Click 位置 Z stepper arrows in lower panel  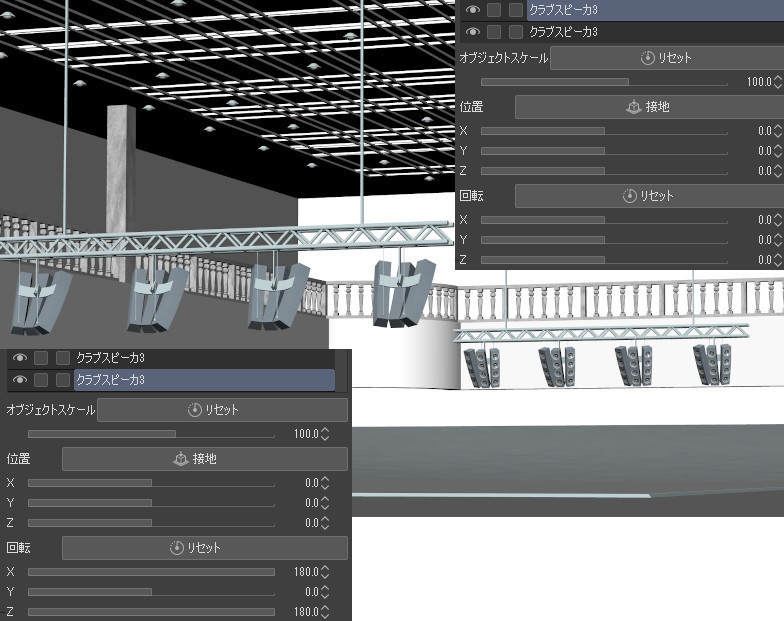tap(325, 522)
